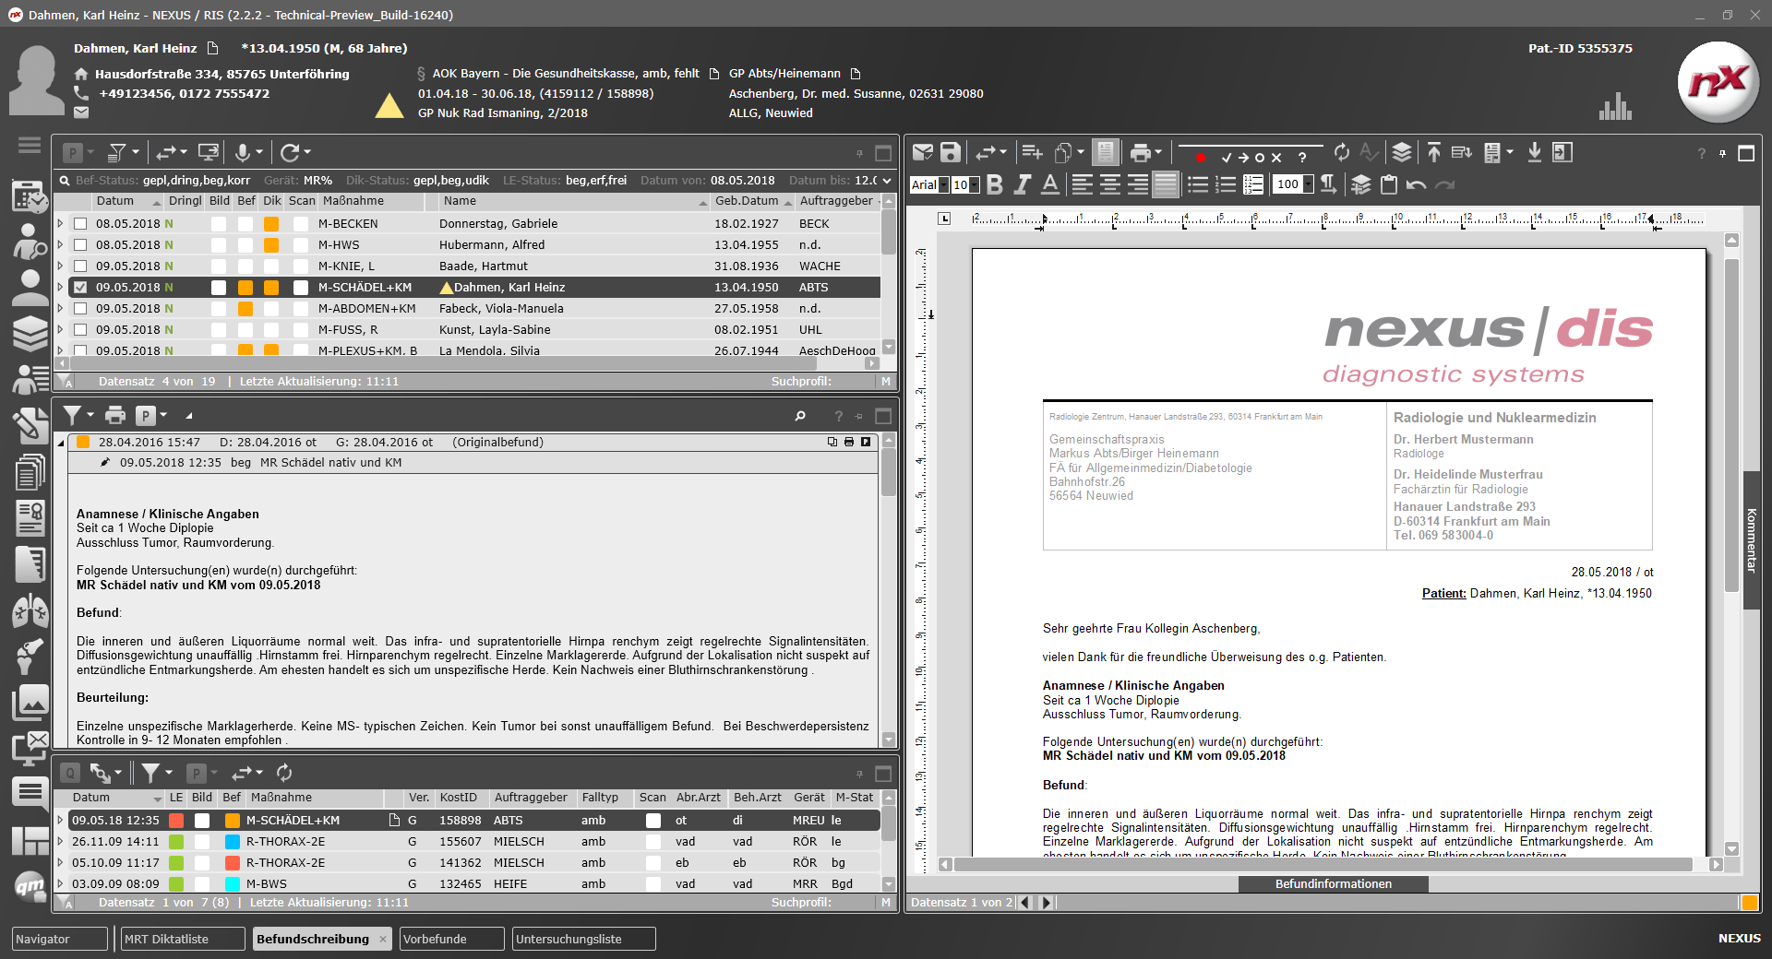The image size is (1772, 959).
Task: Check the box for Donnerstag, Gabriele row
Action: pos(81,224)
